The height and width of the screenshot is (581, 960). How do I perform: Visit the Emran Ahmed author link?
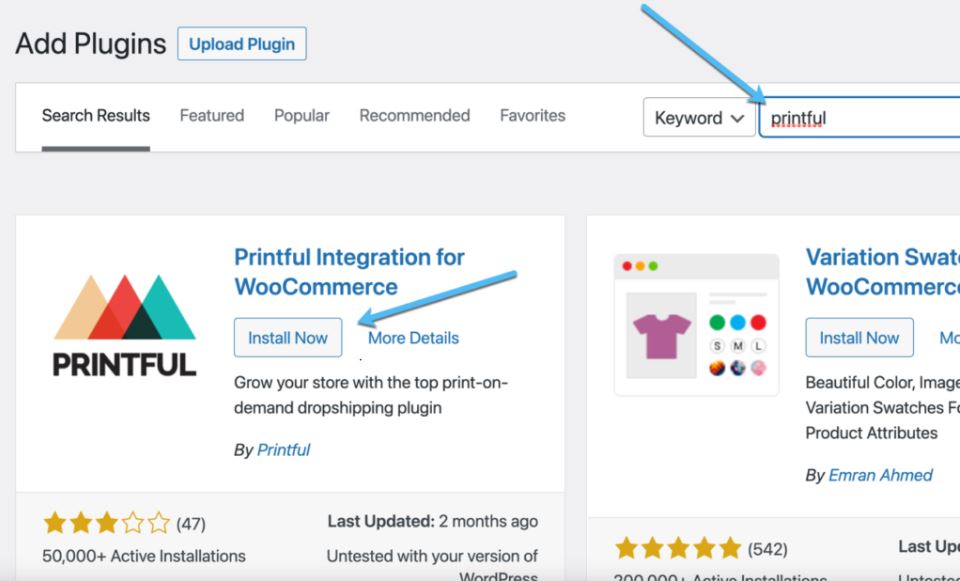pyautogui.click(x=880, y=475)
